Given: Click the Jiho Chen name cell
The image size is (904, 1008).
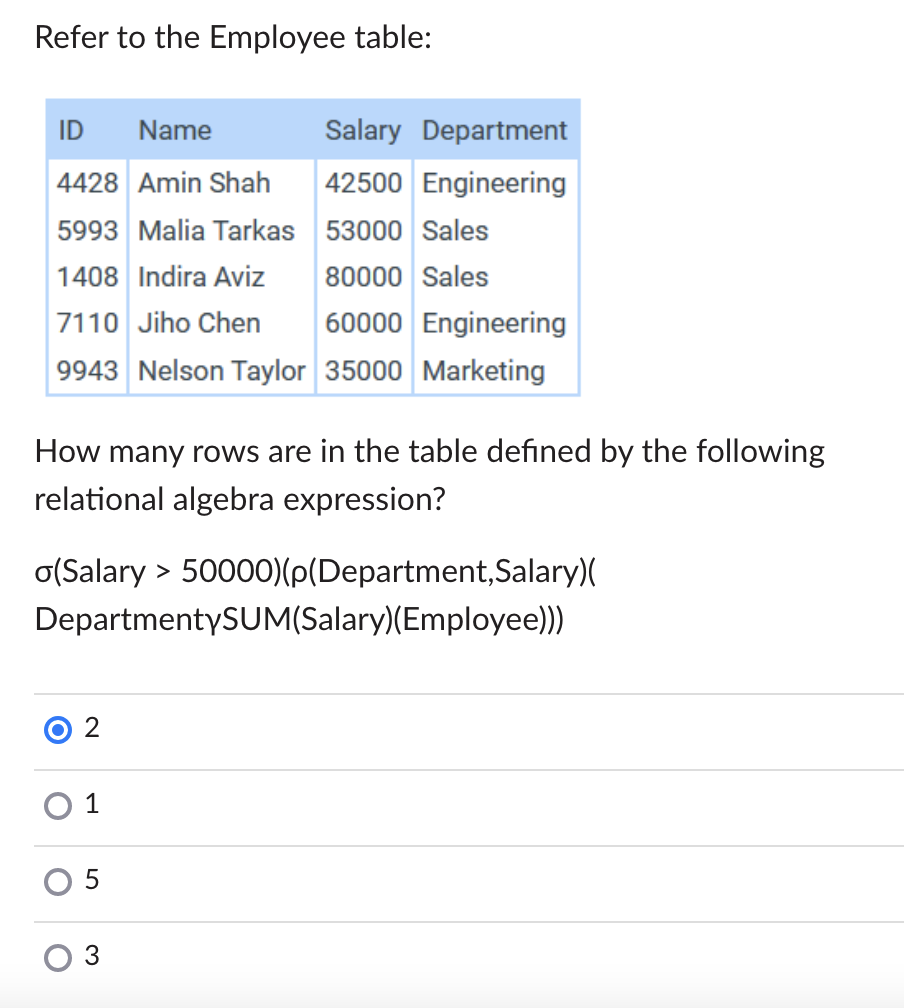Looking at the screenshot, I should [199, 324].
